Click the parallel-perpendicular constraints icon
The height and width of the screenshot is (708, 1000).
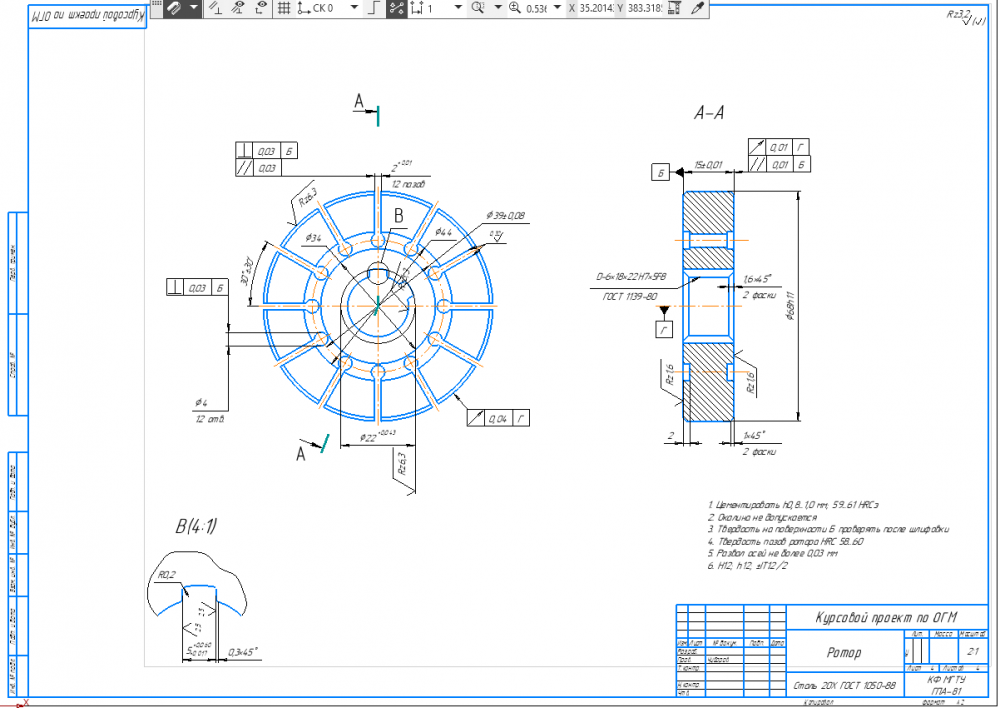point(214,8)
